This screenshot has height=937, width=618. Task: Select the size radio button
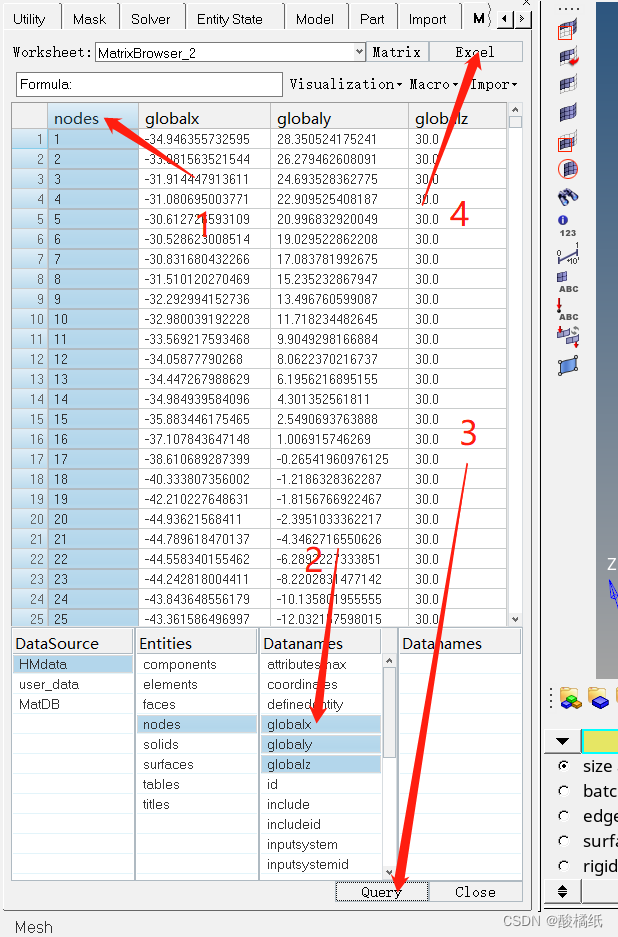564,766
